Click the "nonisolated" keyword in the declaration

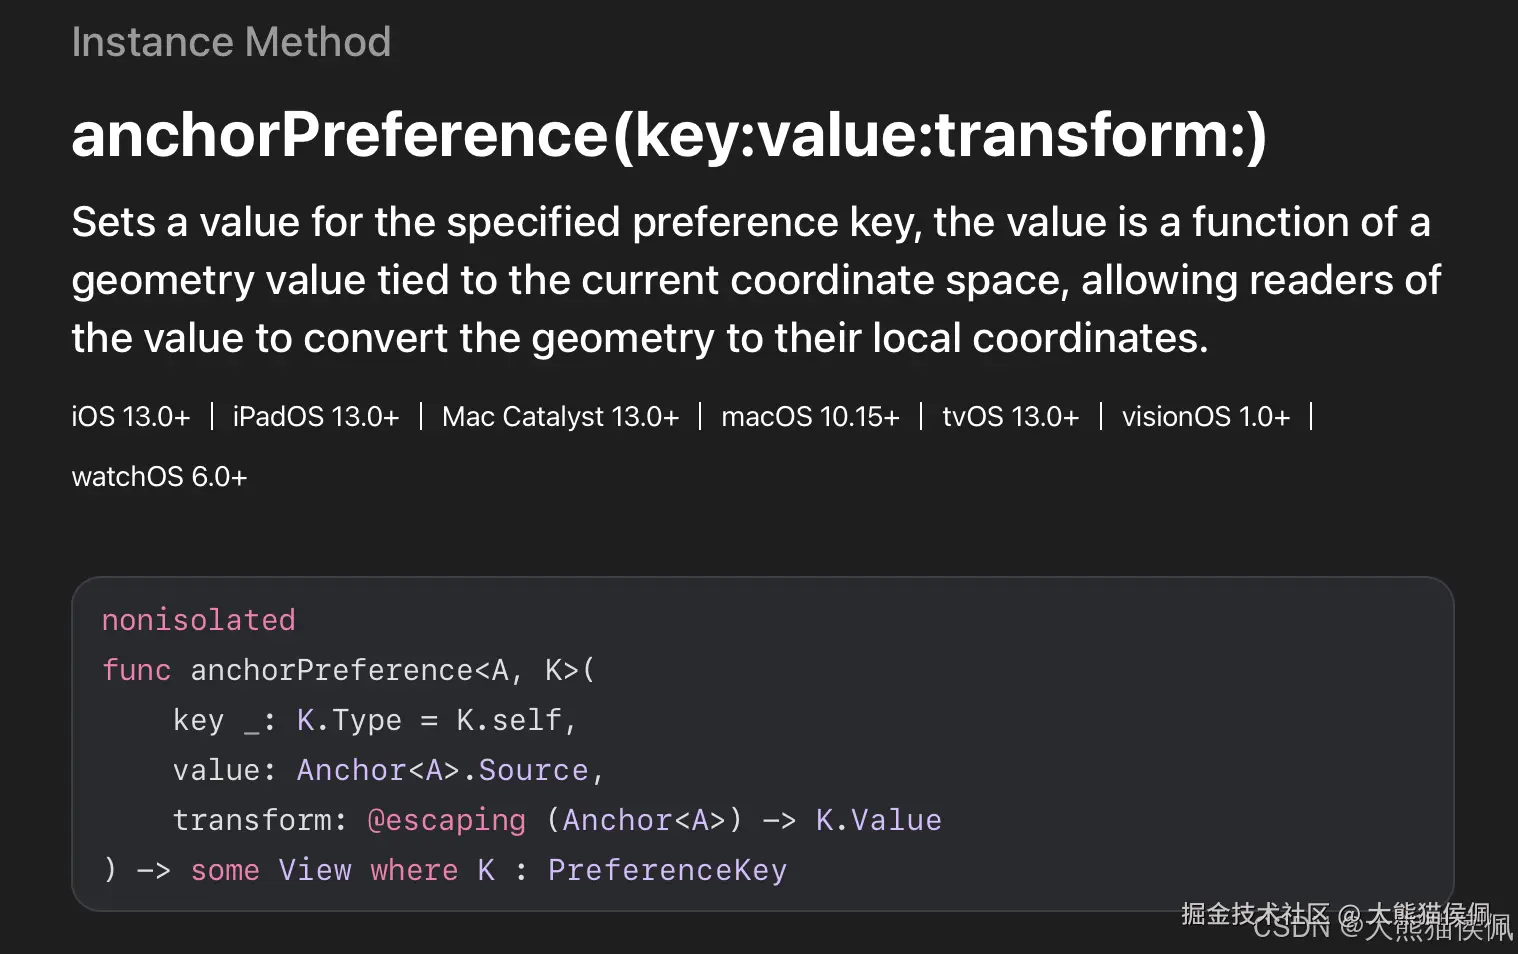(x=198, y=621)
